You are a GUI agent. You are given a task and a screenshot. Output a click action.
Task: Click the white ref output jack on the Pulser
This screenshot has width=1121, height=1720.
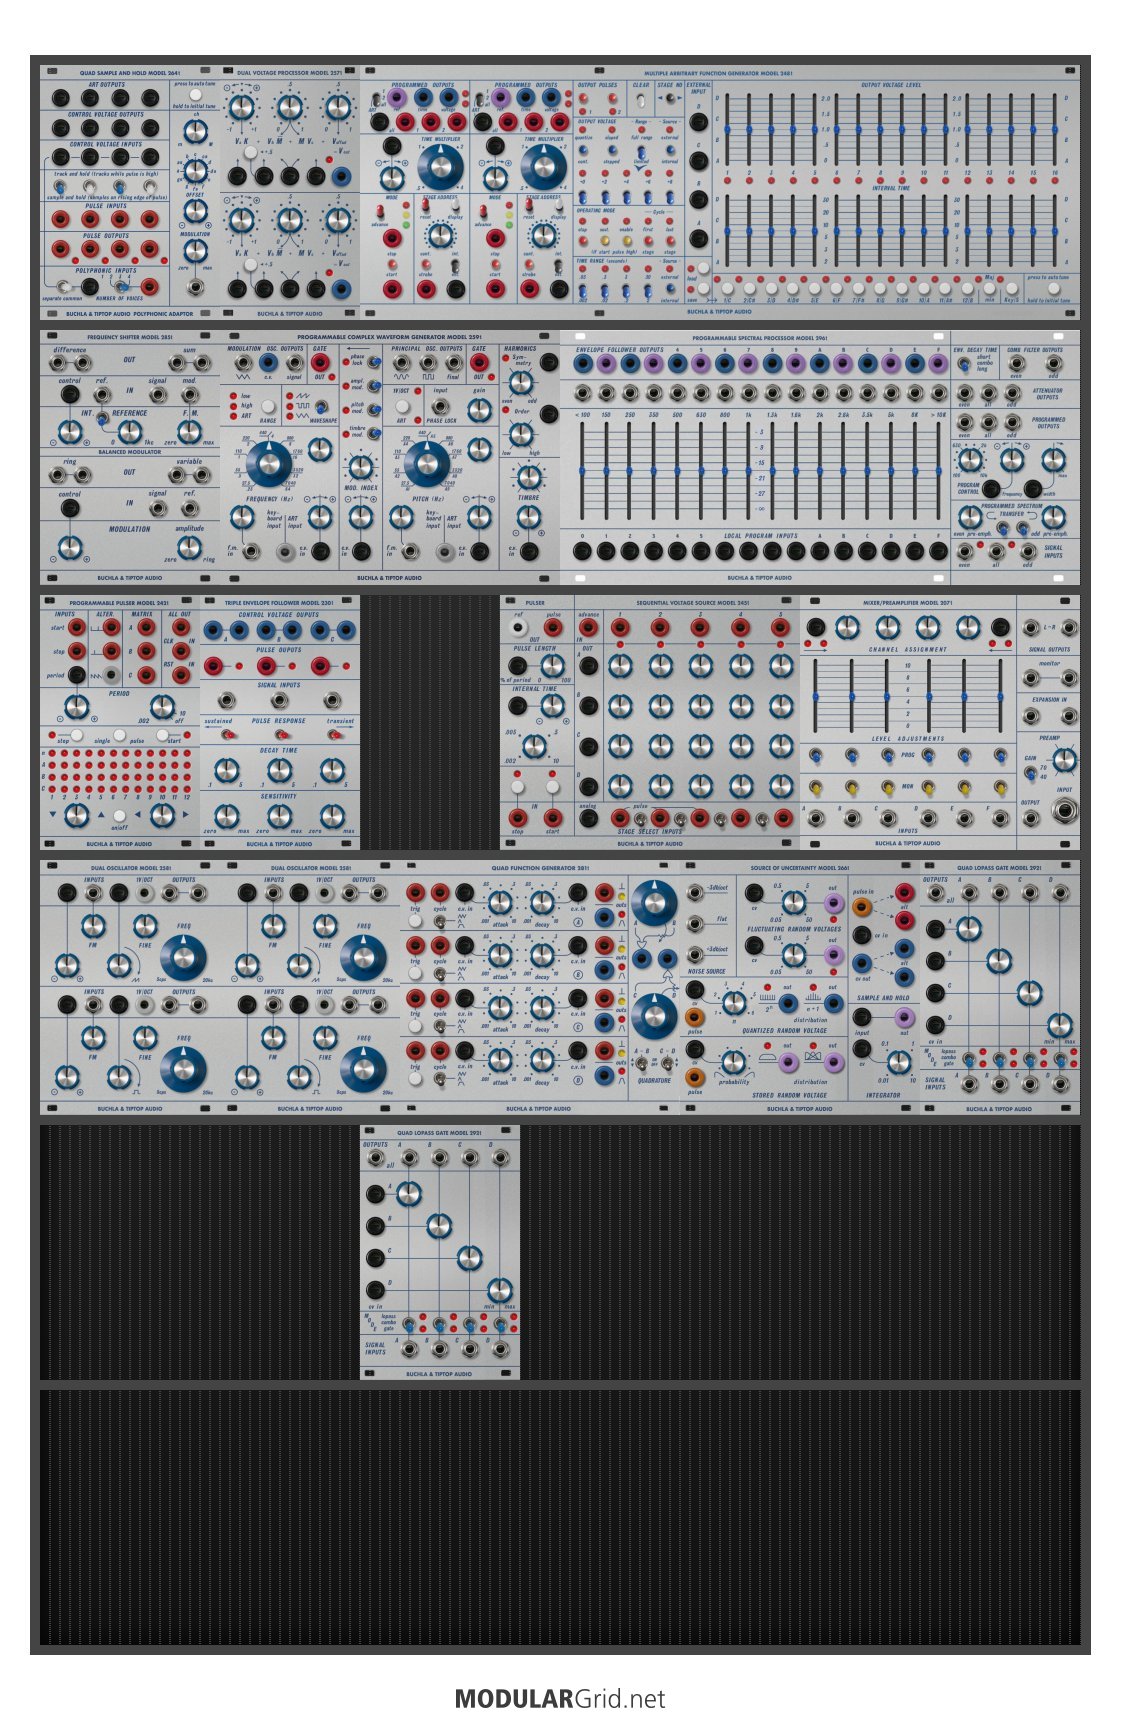tap(517, 628)
